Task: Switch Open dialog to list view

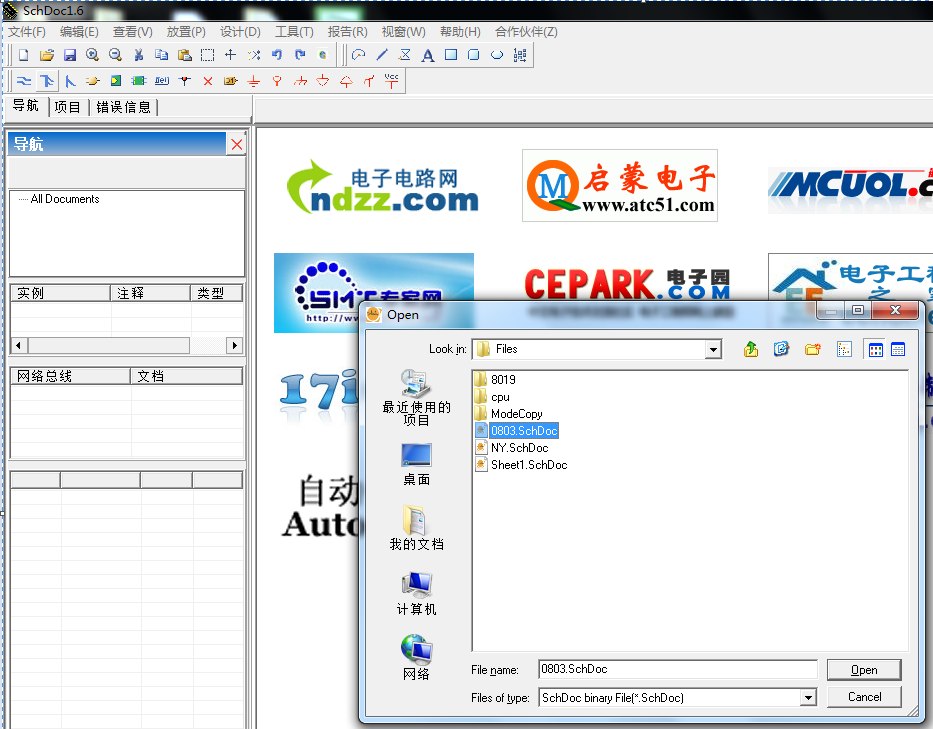Action: pyautogui.click(x=875, y=349)
